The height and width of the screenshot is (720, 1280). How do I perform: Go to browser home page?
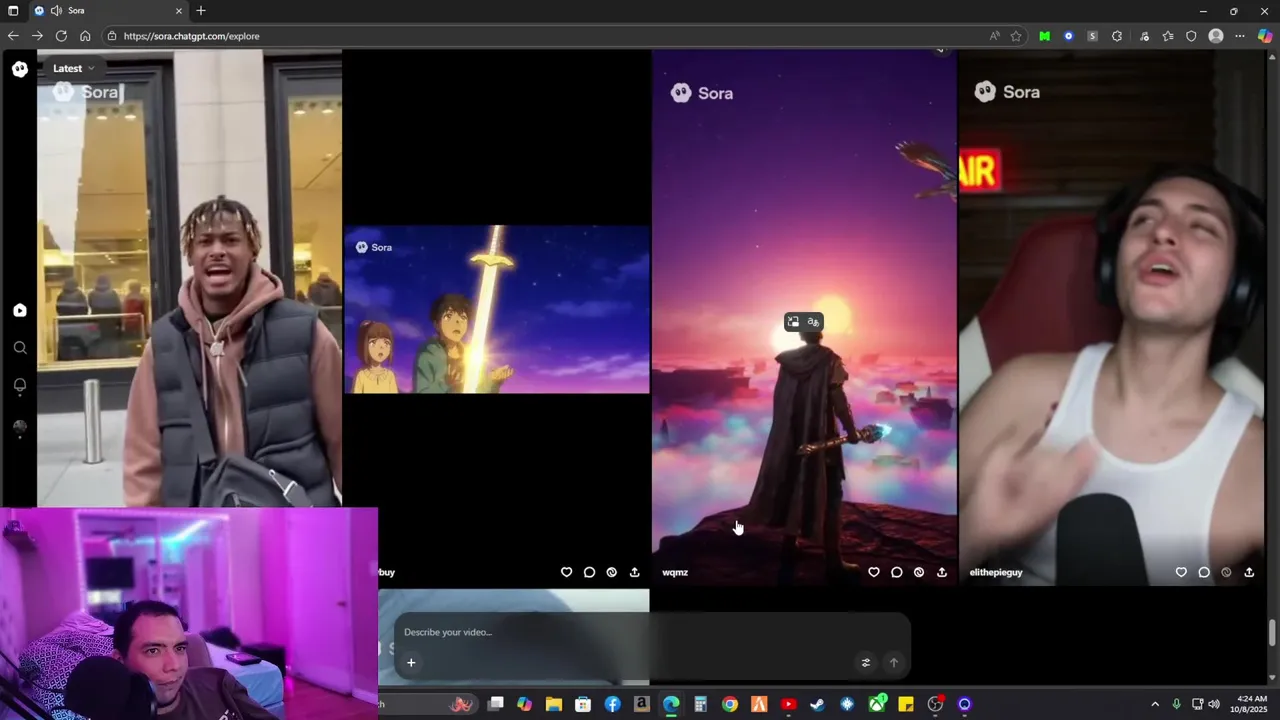click(85, 36)
